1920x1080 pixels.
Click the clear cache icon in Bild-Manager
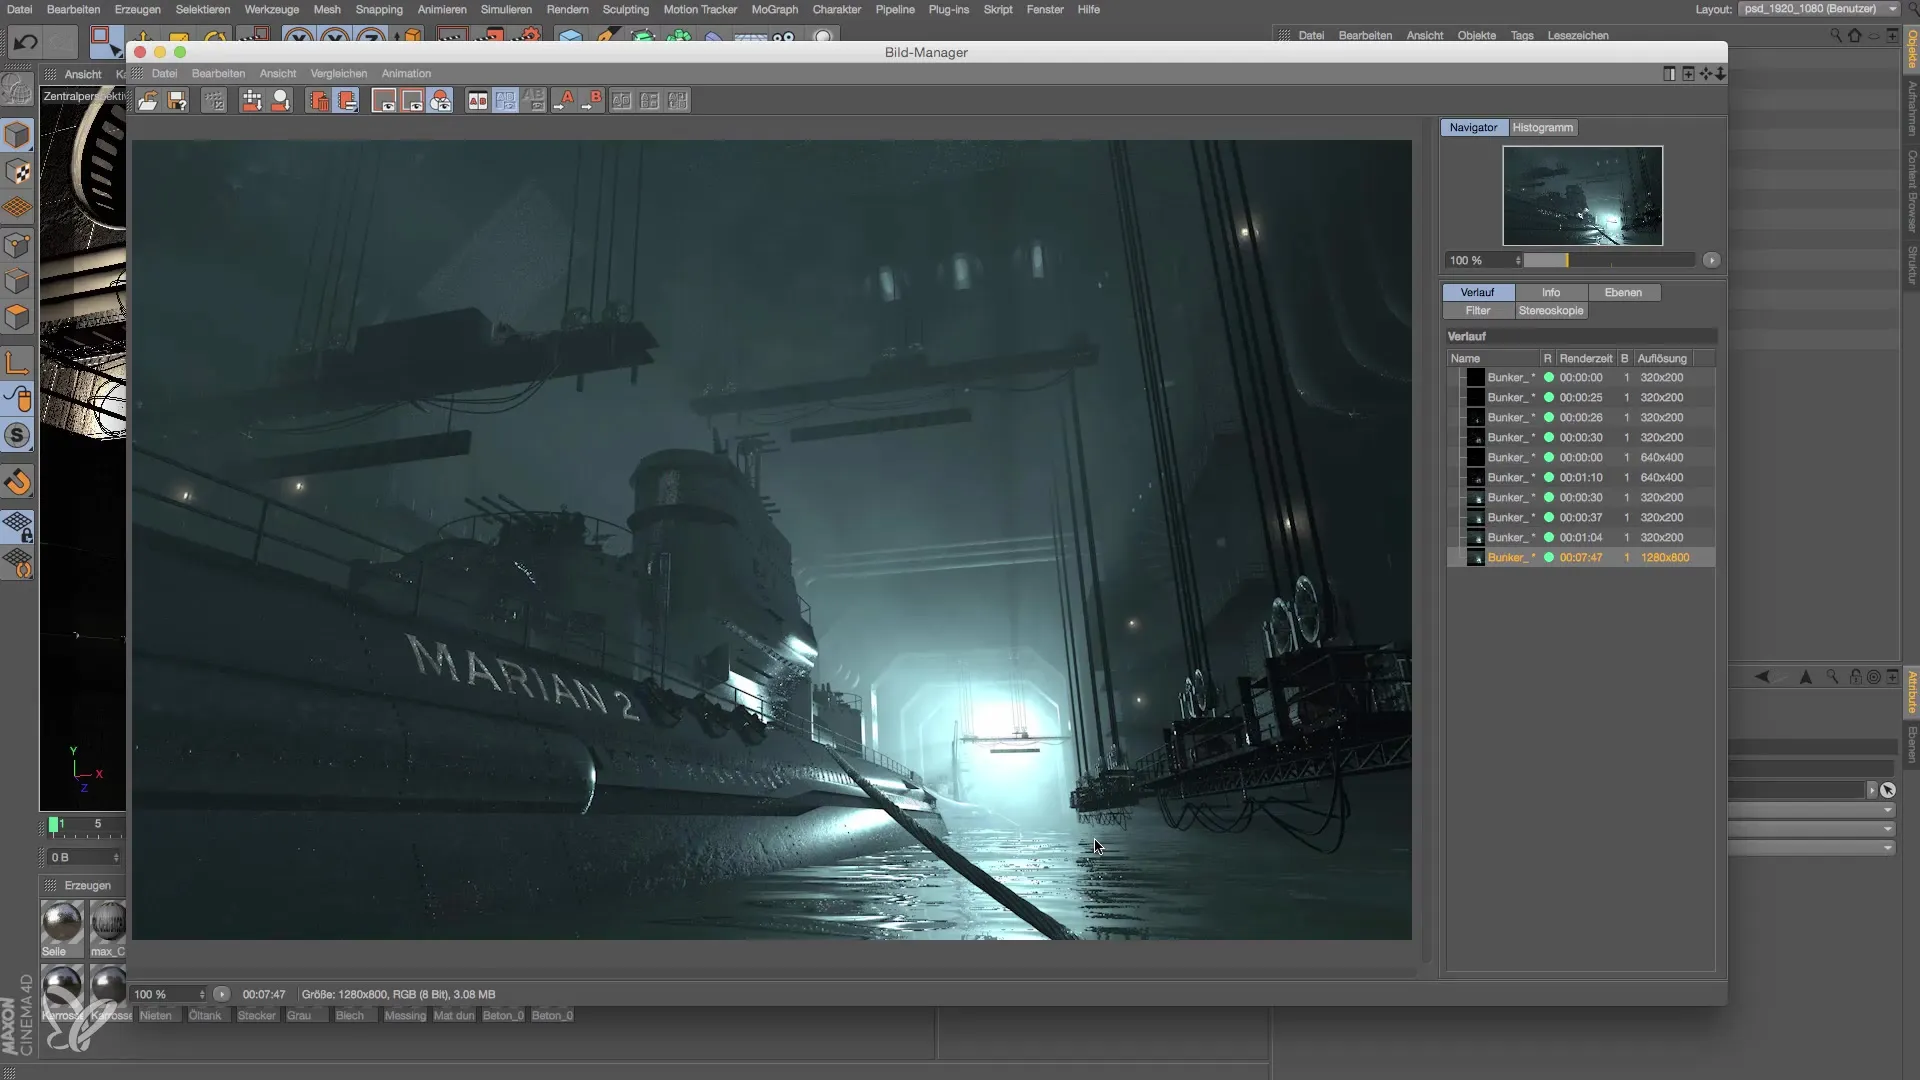tap(214, 101)
